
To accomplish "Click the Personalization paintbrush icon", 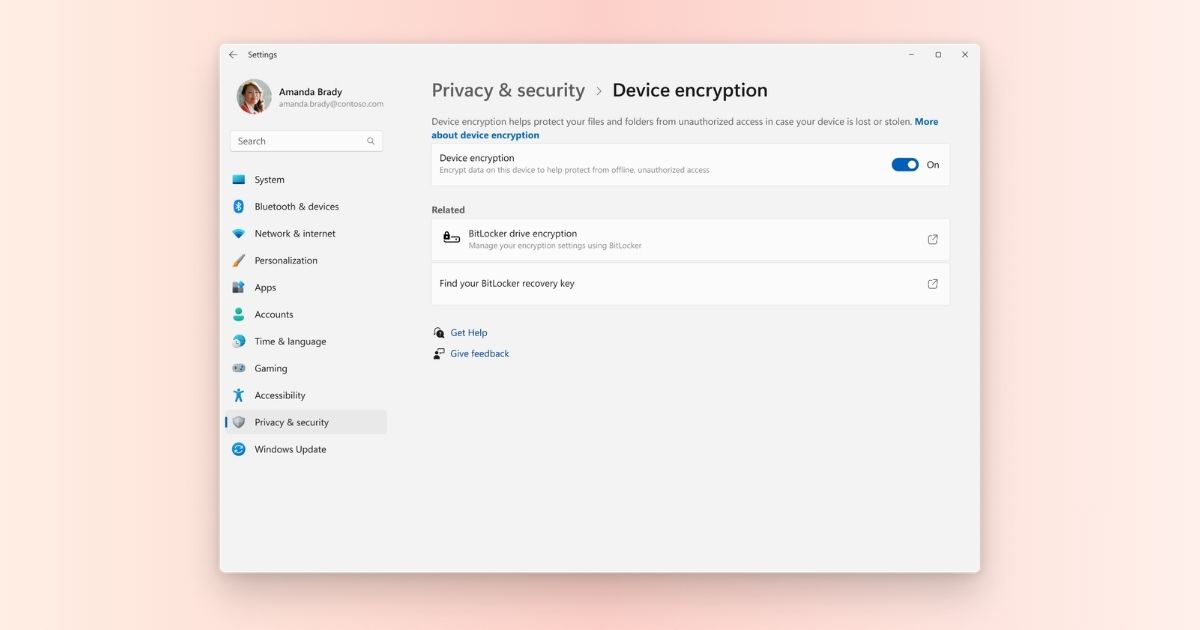I will click(x=239, y=261).
